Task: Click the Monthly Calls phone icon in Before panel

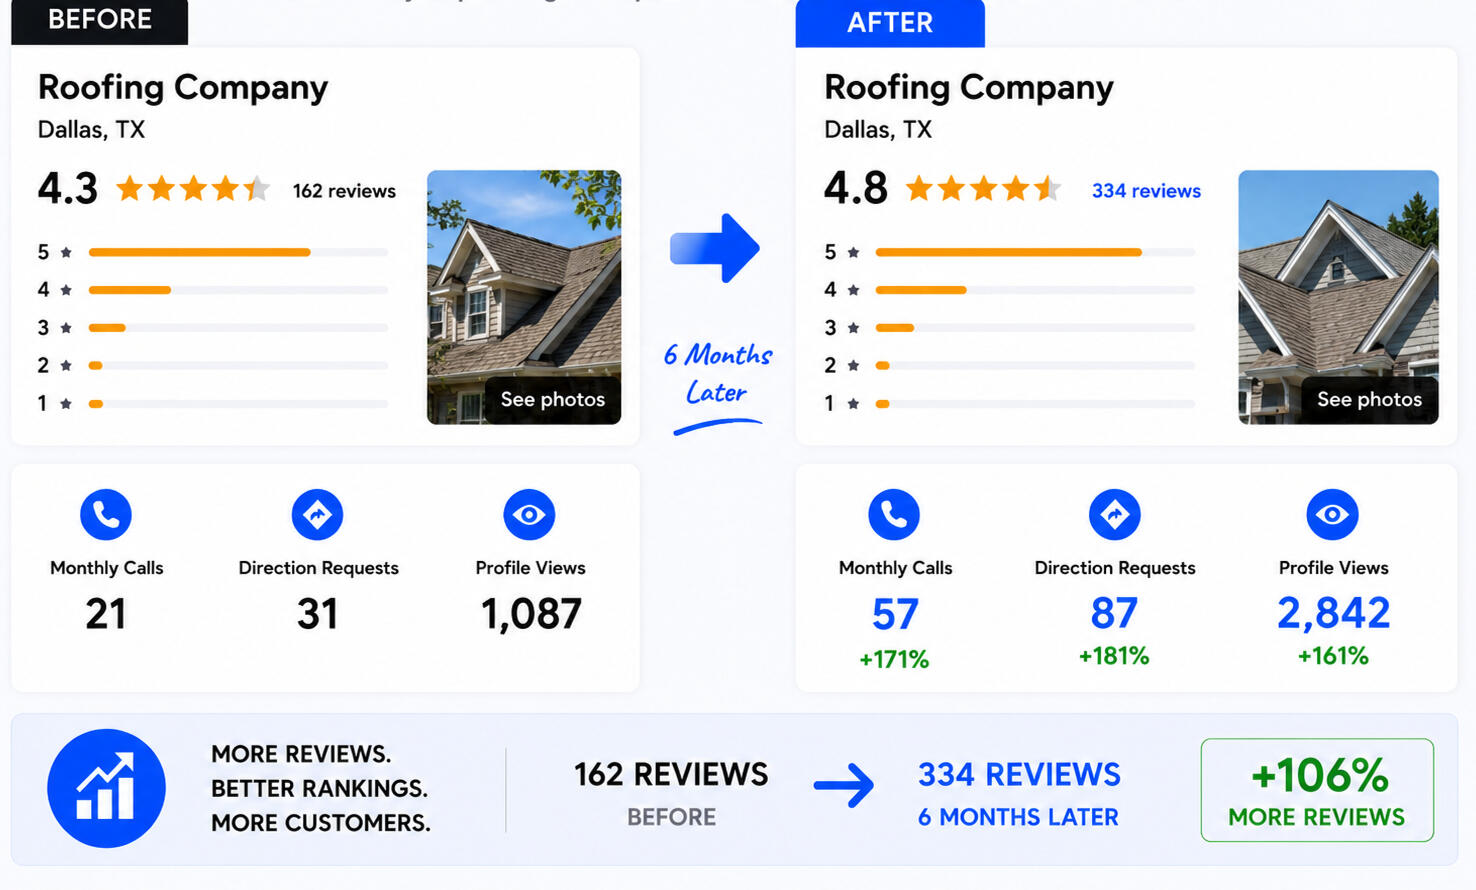Action: [x=106, y=514]
